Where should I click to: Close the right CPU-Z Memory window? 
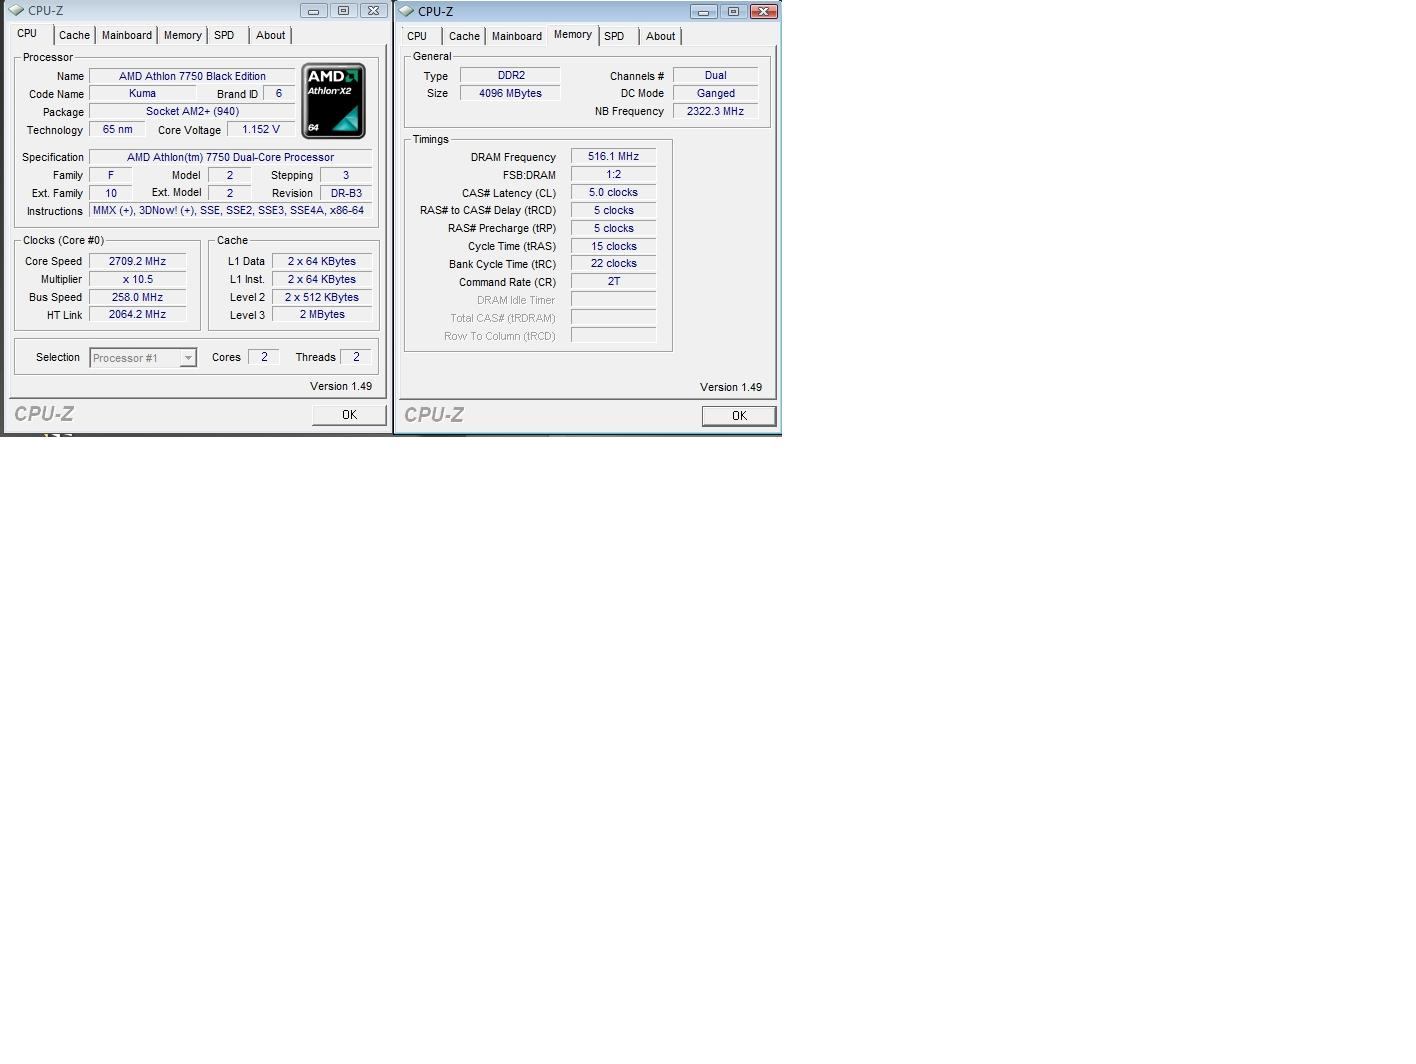click(x=763, y=12)
